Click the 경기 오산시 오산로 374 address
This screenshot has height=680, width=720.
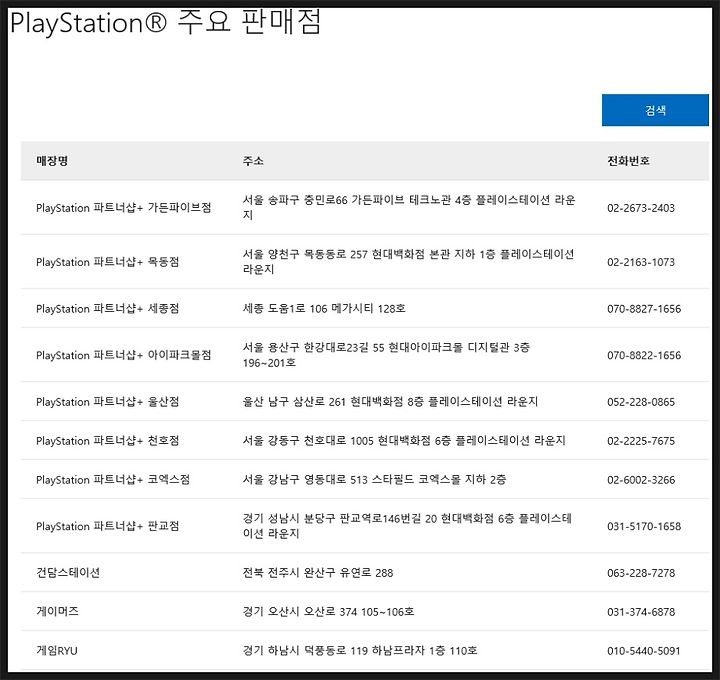point(328,612)
